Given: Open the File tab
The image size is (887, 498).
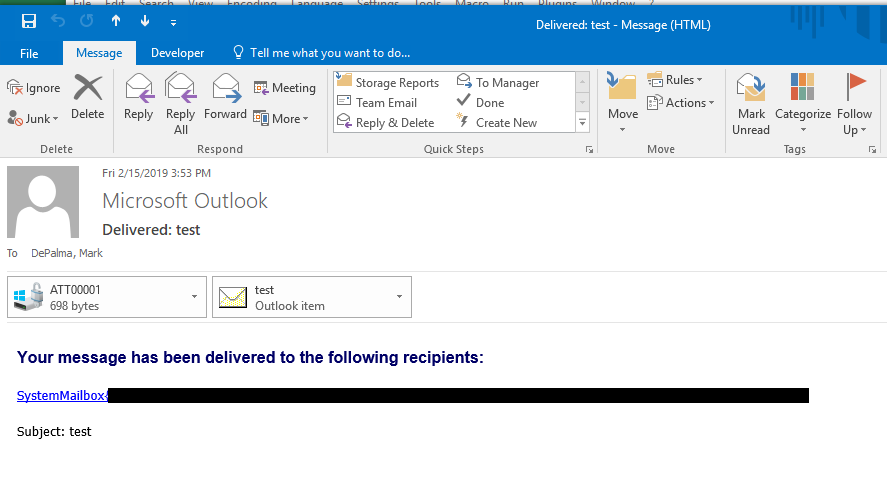Looking at the screenshot, I should coord(29,53).
